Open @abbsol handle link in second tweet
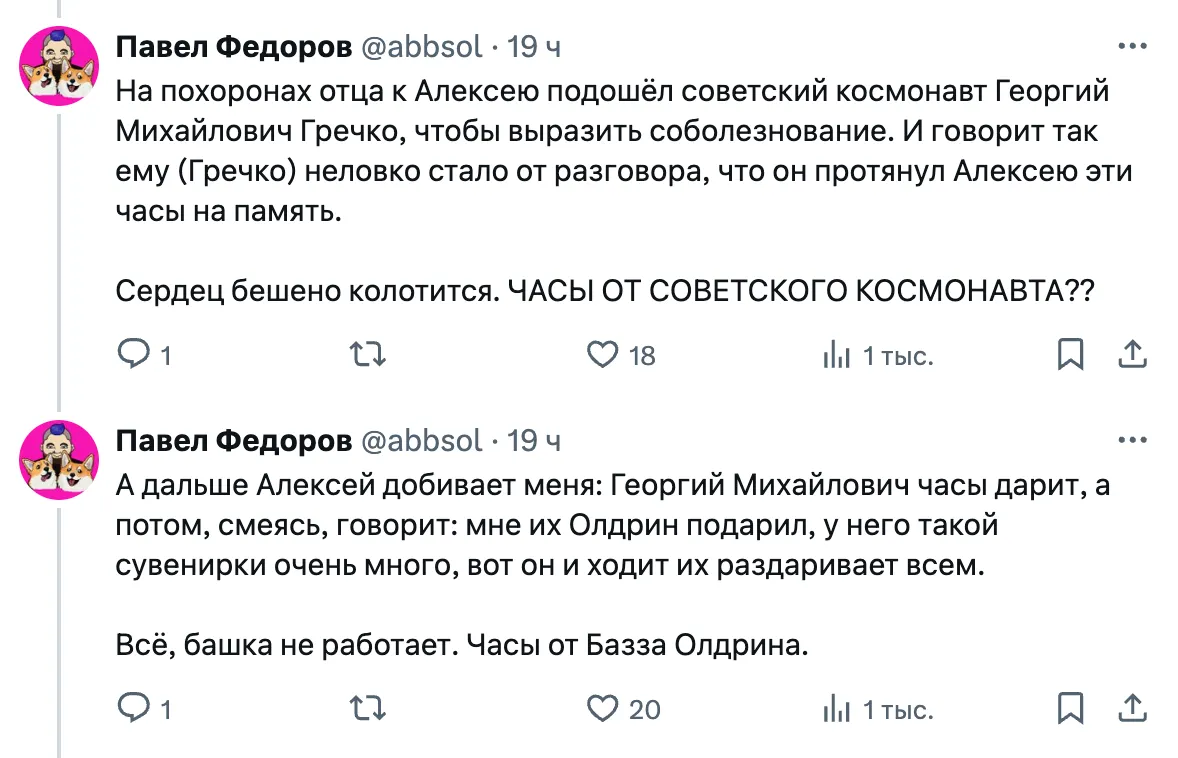 [x=421, y=440]
